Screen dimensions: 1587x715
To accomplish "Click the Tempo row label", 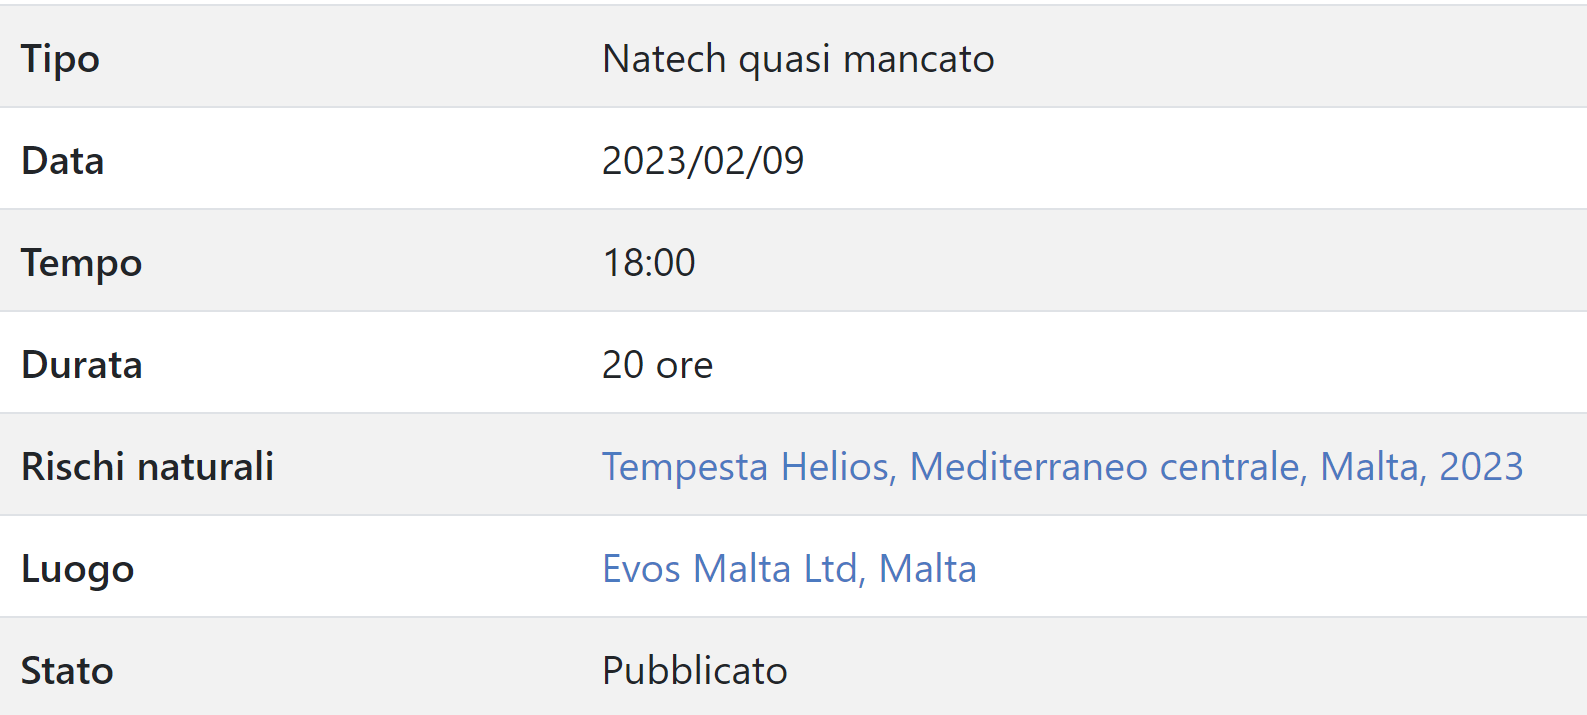I will (x=82, y=263).
